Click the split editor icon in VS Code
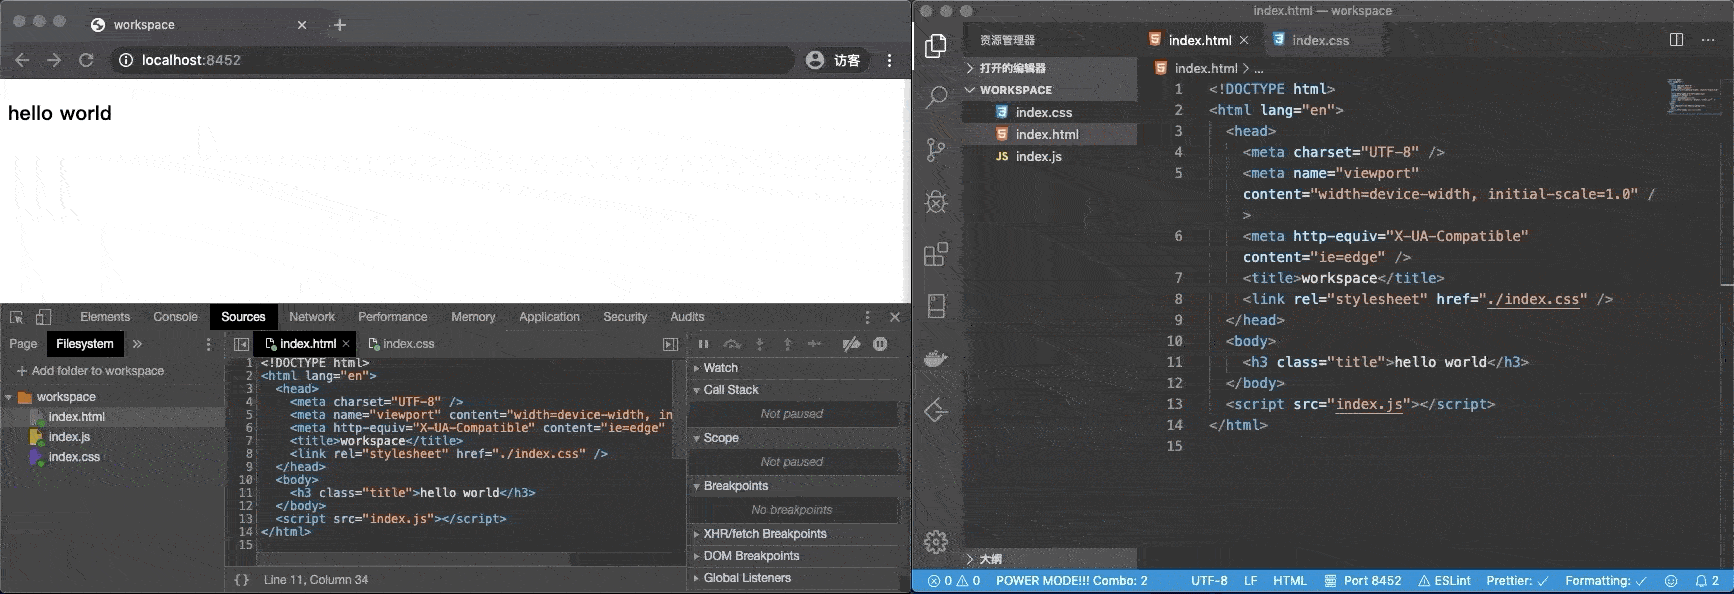1734x594 pixels. tap(1677, 40)
